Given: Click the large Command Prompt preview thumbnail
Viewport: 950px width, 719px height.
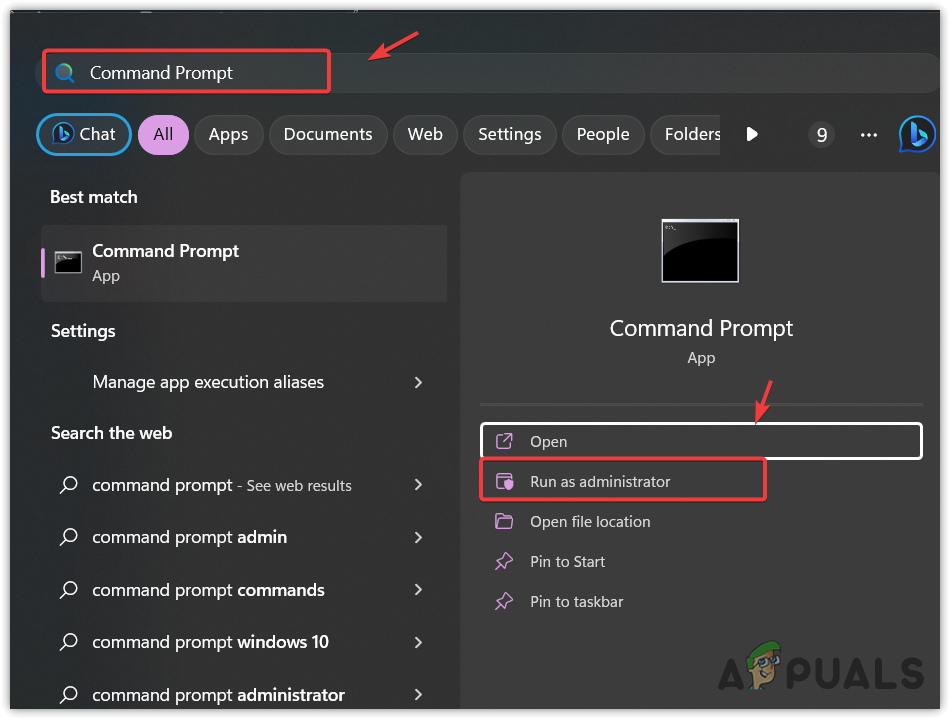Looking at the screenshot, I should (x=700, y=251).
